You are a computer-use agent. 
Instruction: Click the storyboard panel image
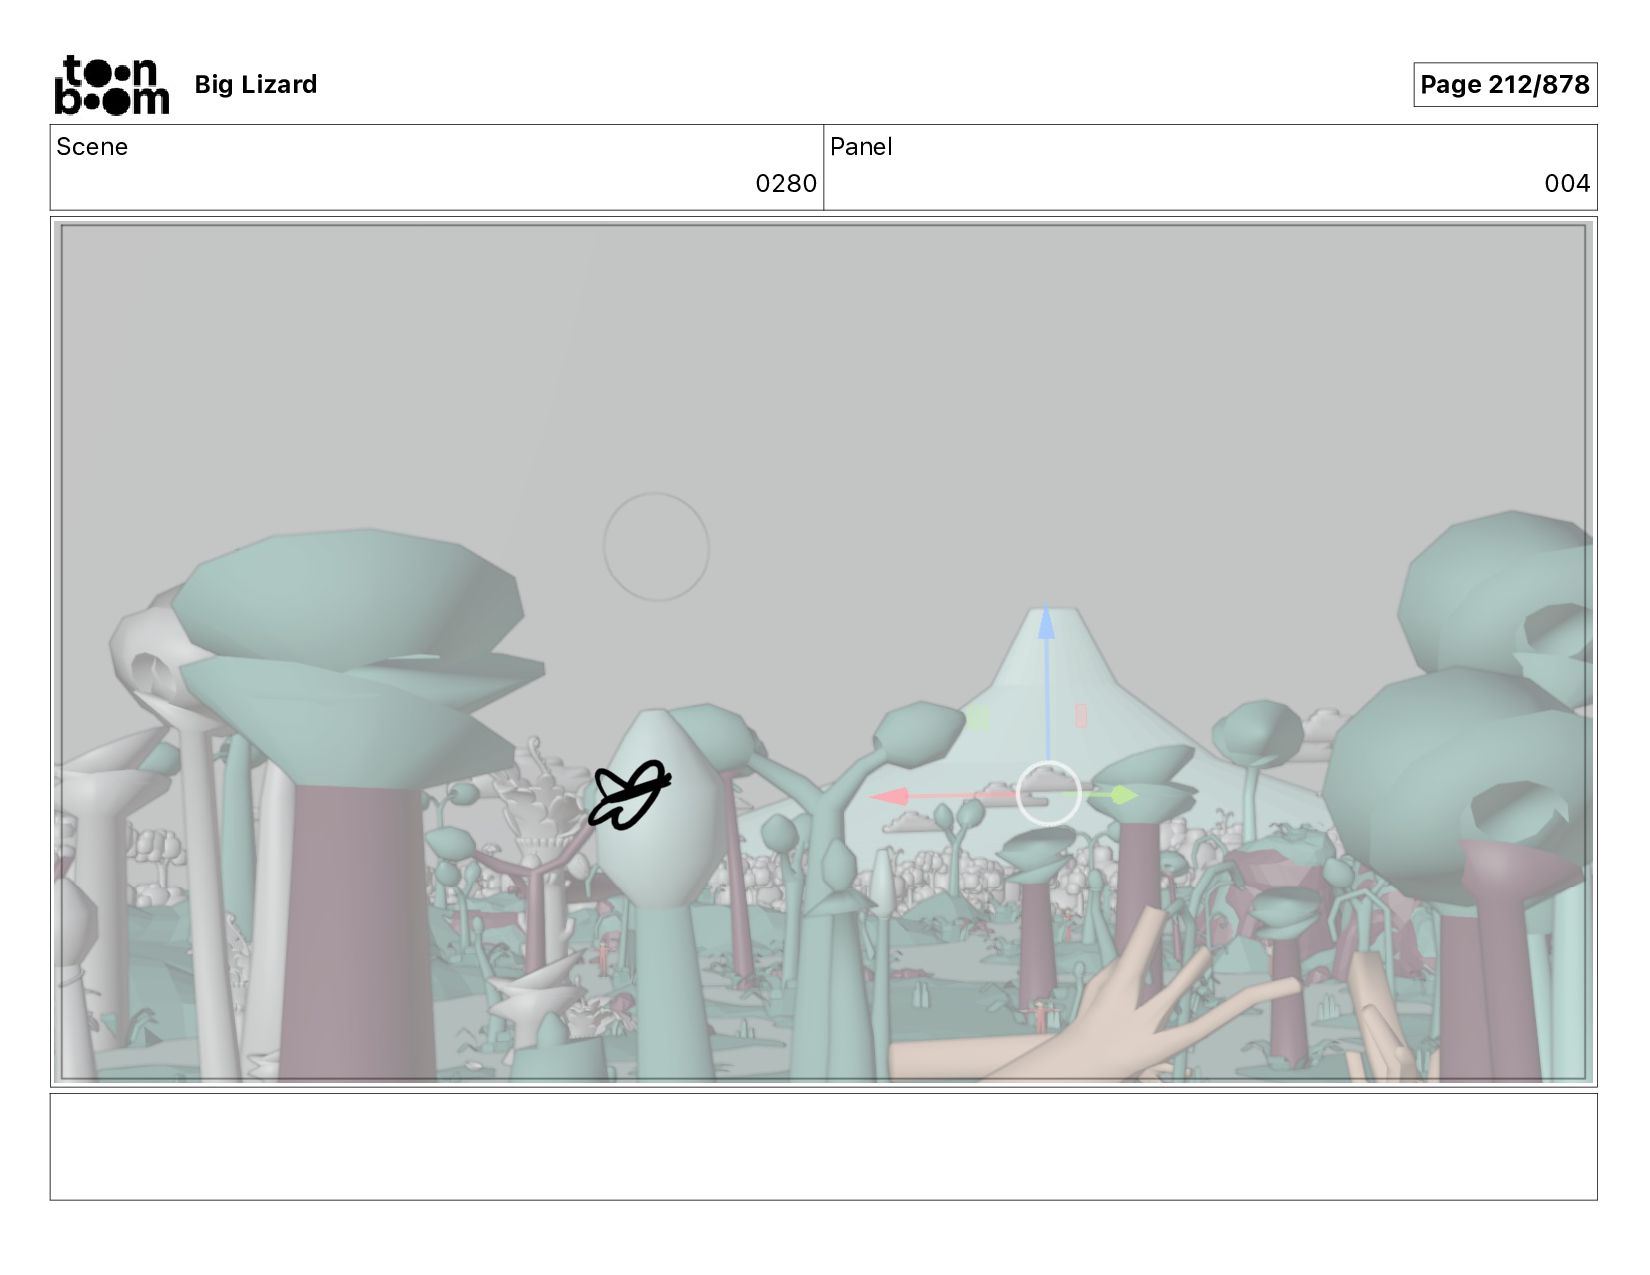824,652
